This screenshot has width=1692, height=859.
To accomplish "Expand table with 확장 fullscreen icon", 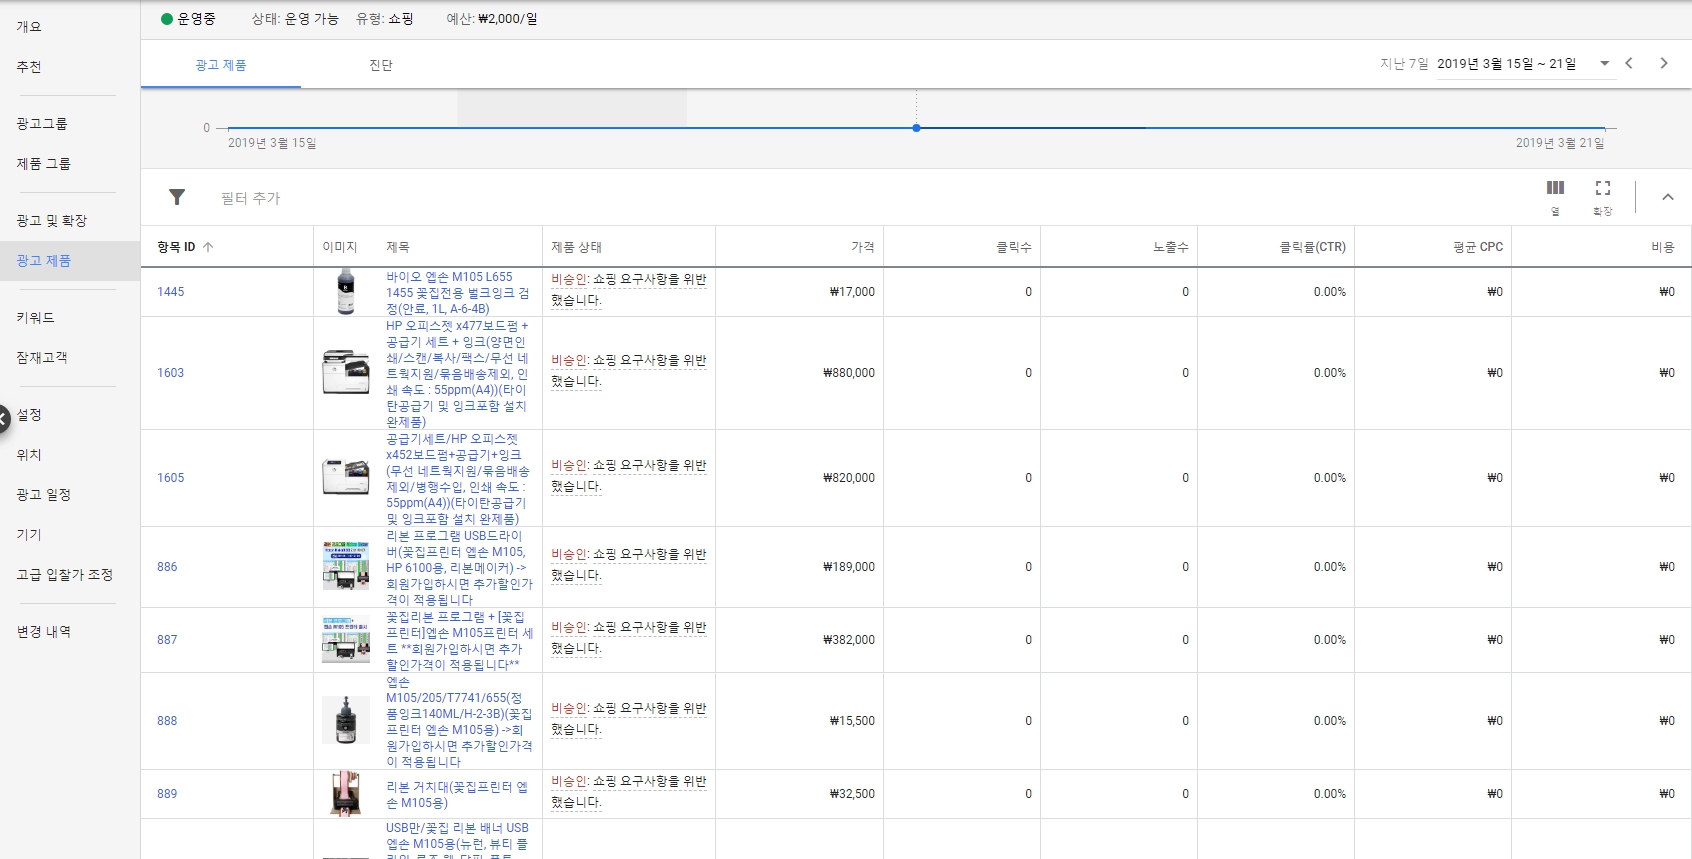I will 1603,189.
